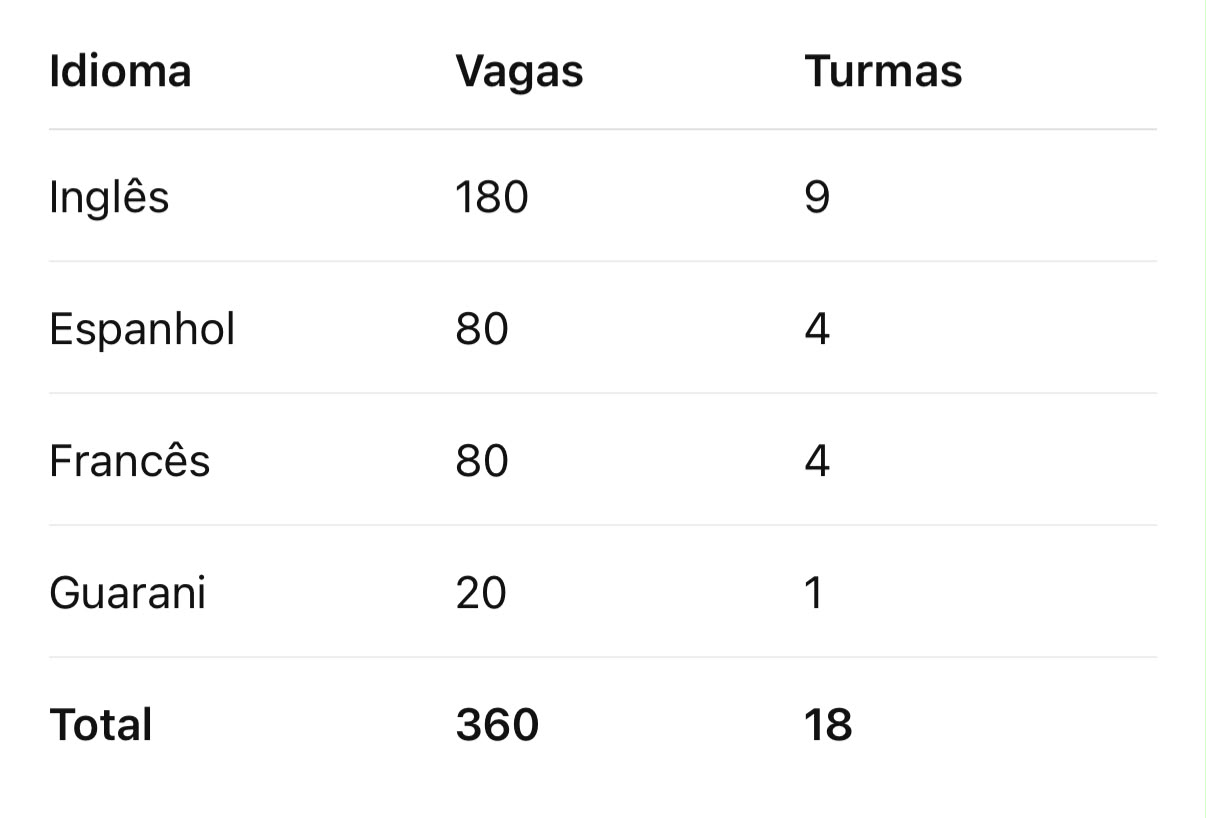This screenshot has height=818, width=1206.
Task: Select the Total row label
Action: click(x=101, y=725)
